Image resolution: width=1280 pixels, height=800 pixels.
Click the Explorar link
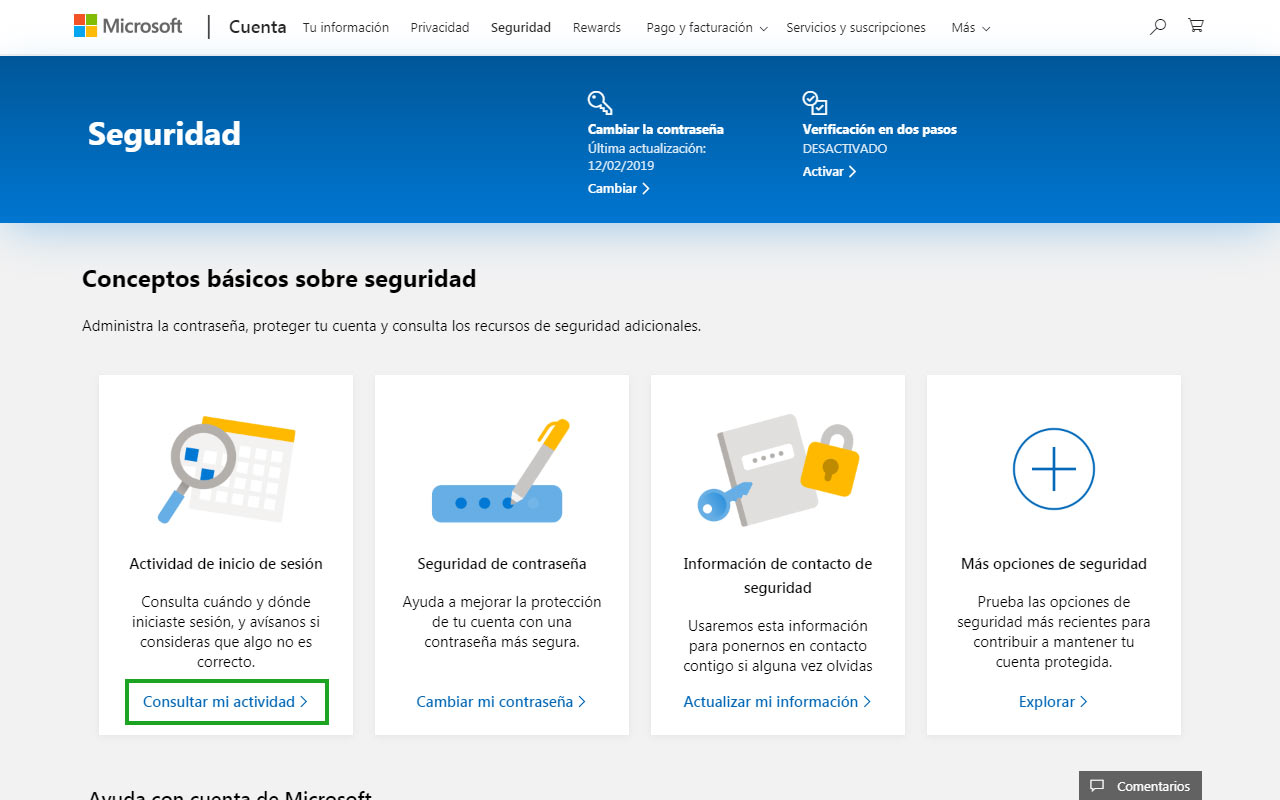(1053, 702)
